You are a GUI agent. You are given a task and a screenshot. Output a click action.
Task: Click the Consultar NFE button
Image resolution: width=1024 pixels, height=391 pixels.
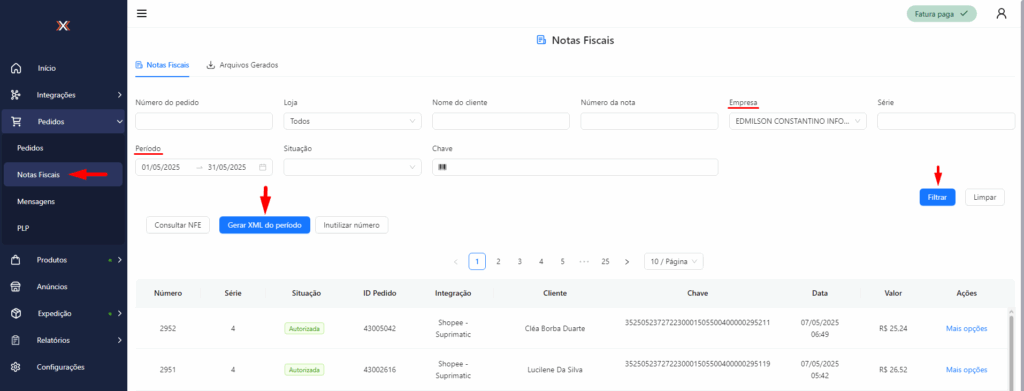coord(178,225)
